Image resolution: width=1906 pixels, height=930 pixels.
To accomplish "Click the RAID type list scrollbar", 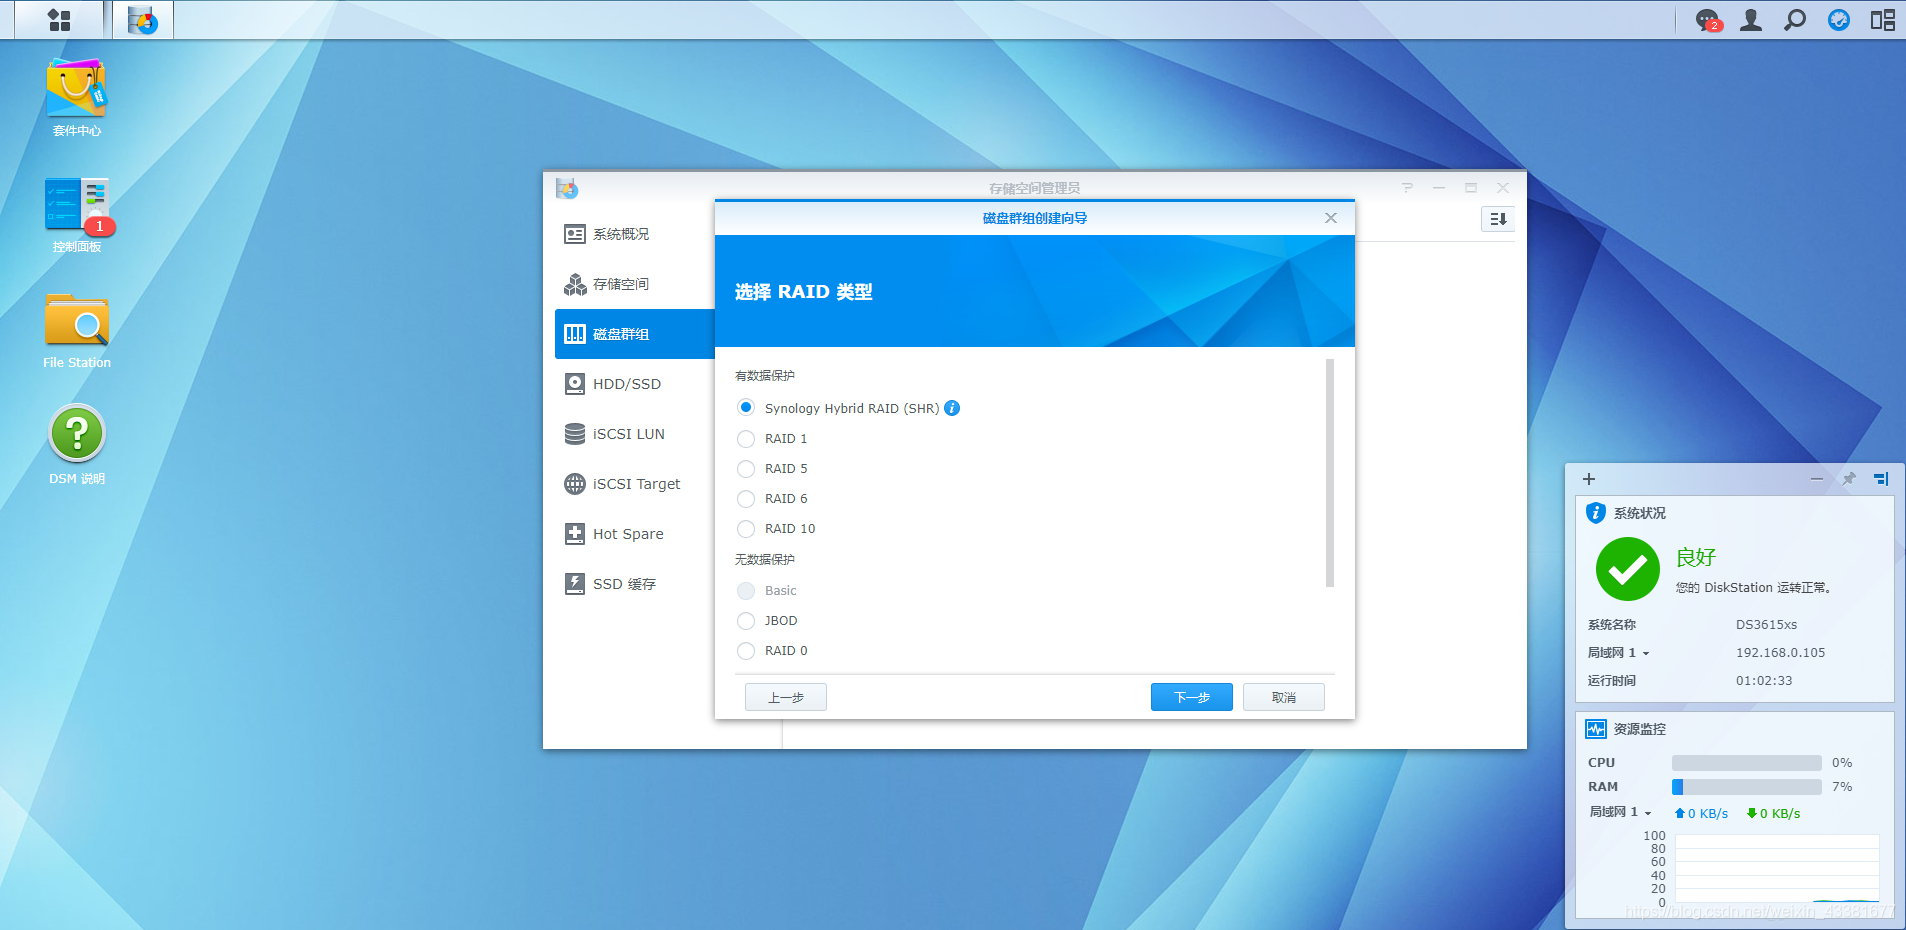I will coord(1330,473).
